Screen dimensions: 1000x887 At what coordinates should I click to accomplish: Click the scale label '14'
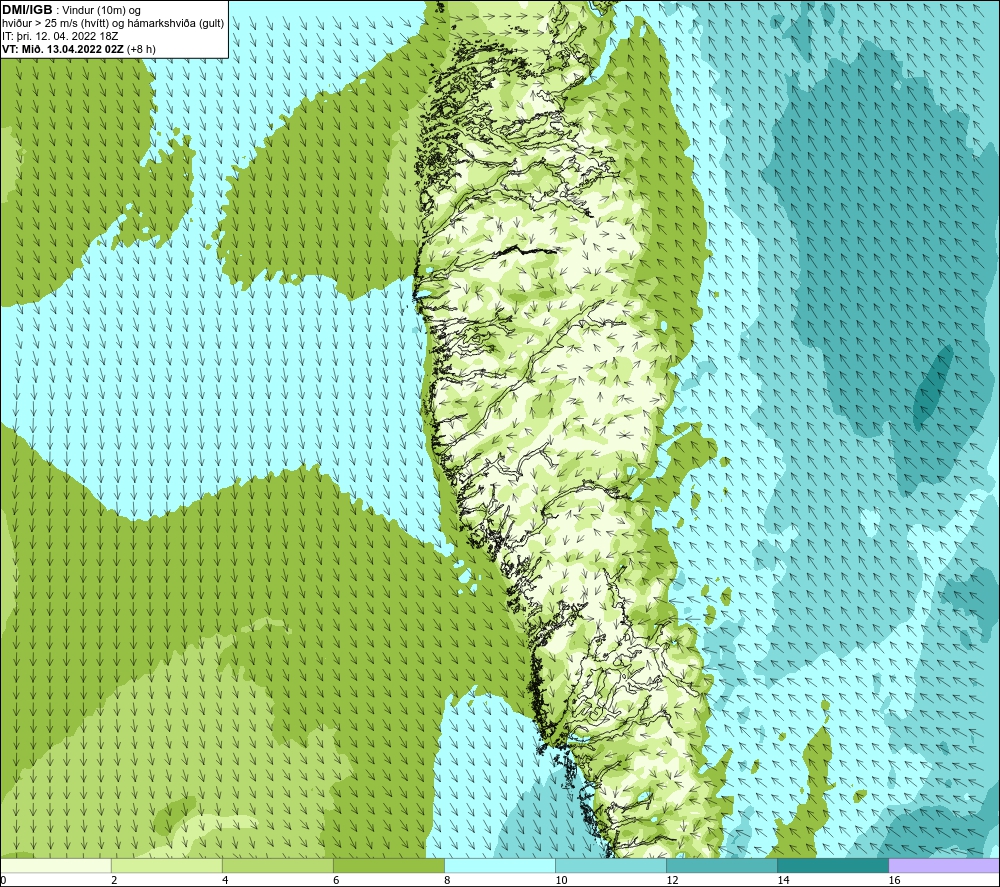[783, 880]
